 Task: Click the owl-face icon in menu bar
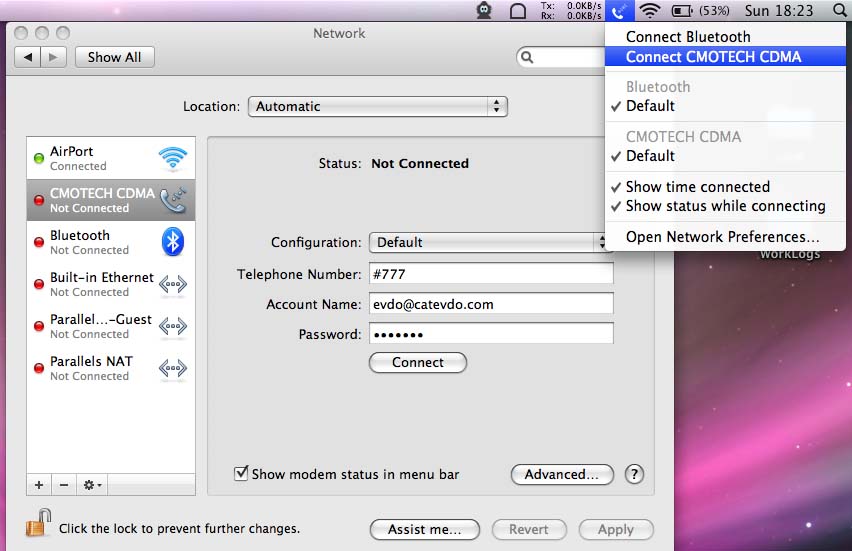(x=484, y=10)
